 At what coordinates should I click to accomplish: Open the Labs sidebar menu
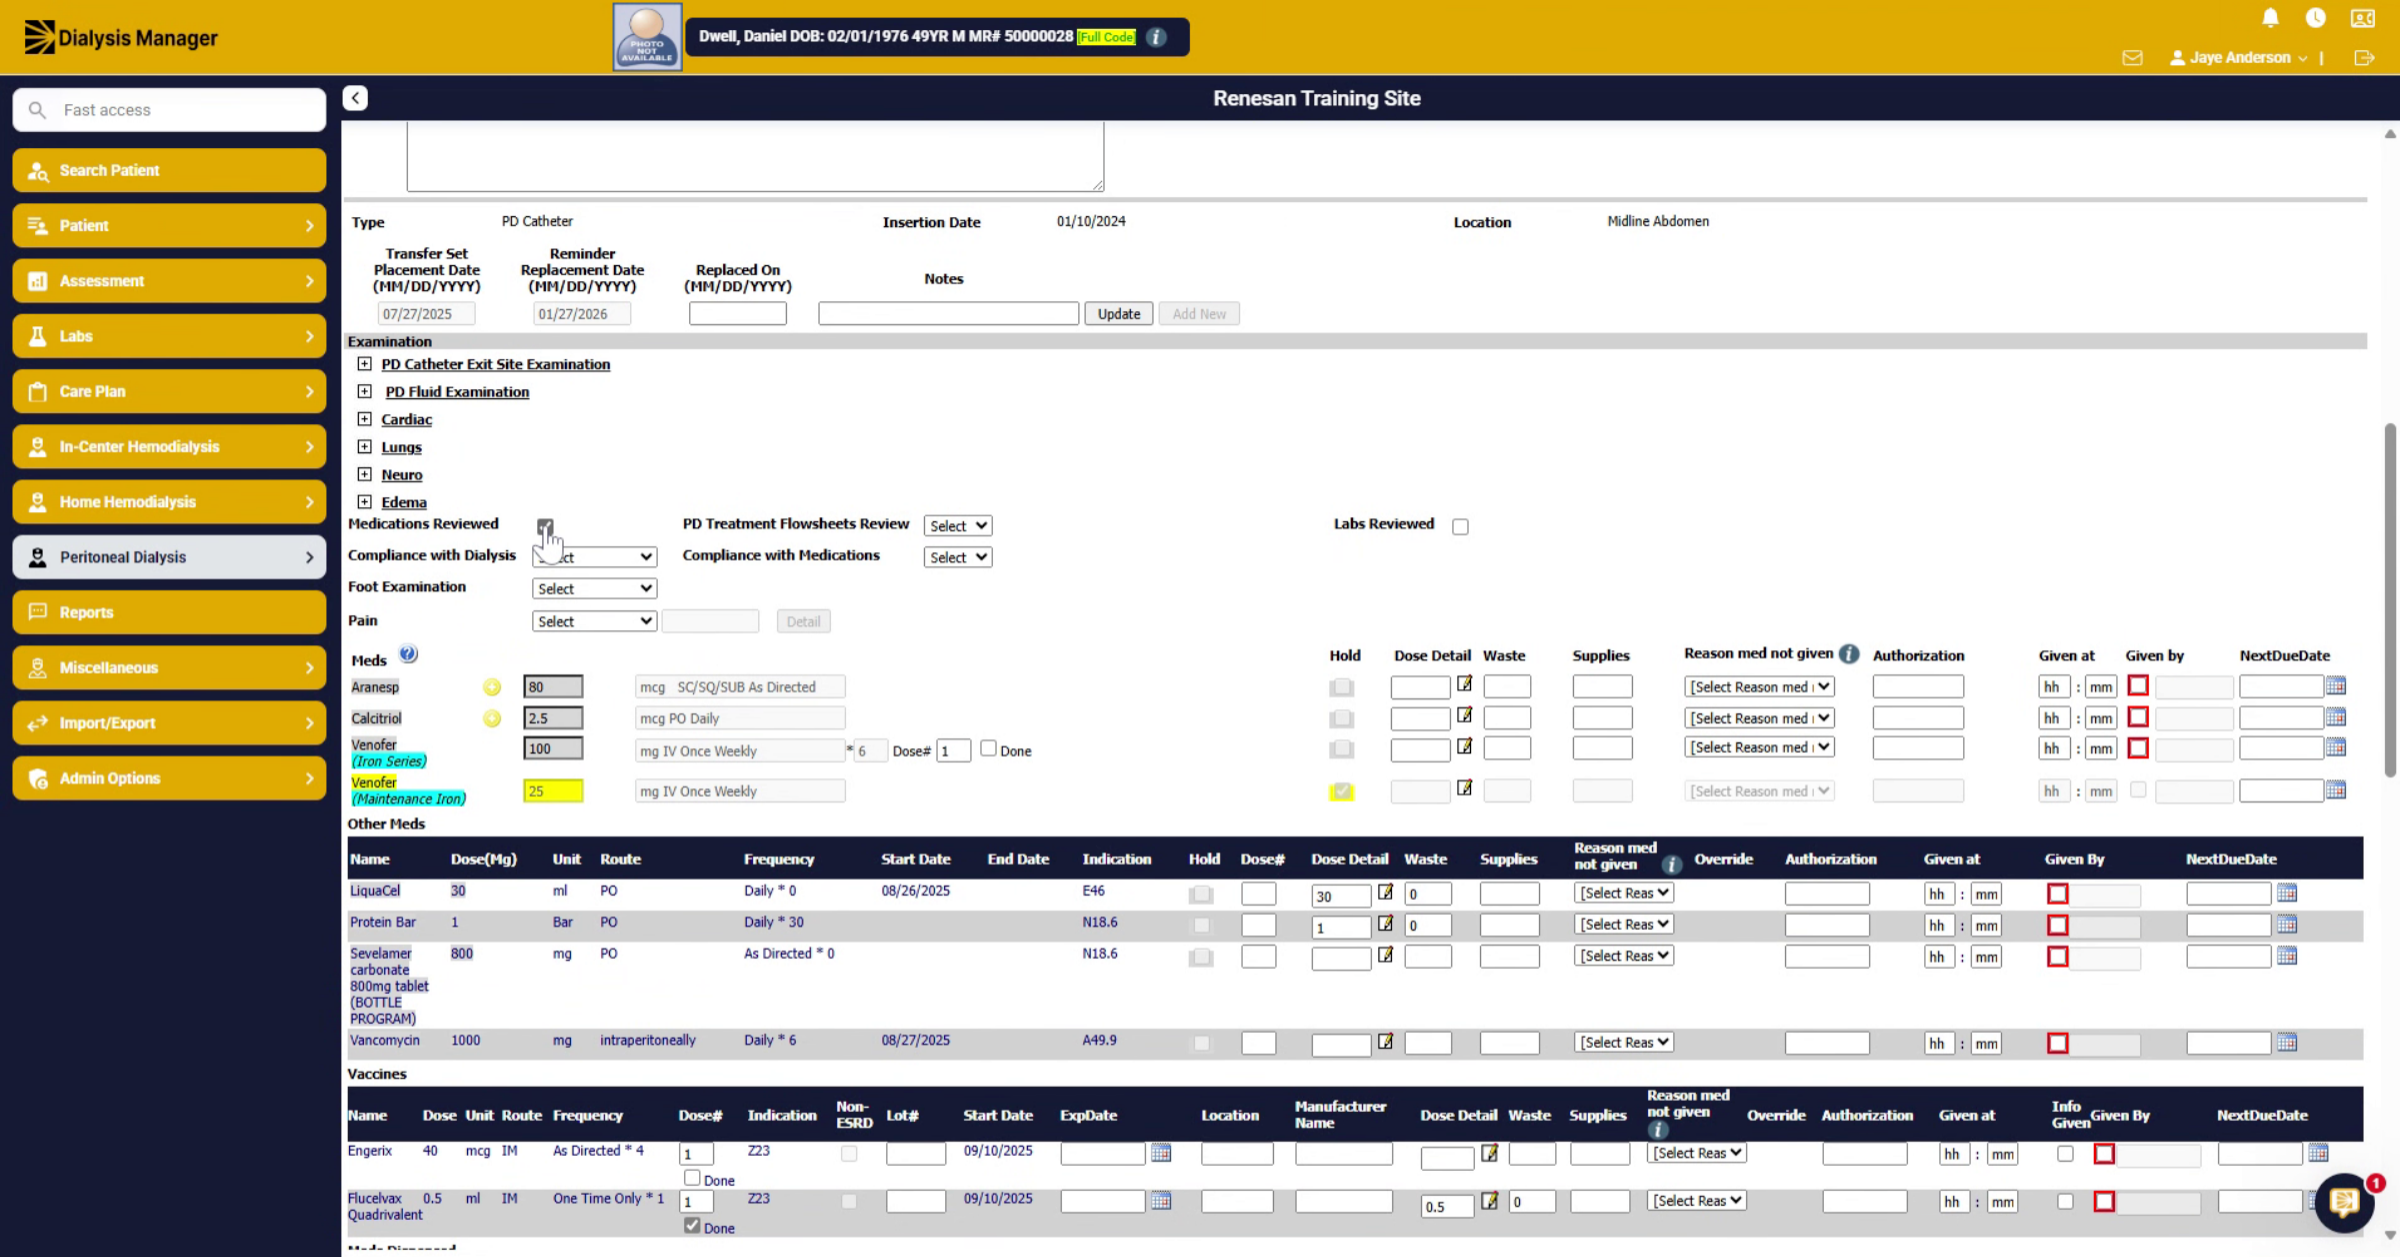click(169, 336)
